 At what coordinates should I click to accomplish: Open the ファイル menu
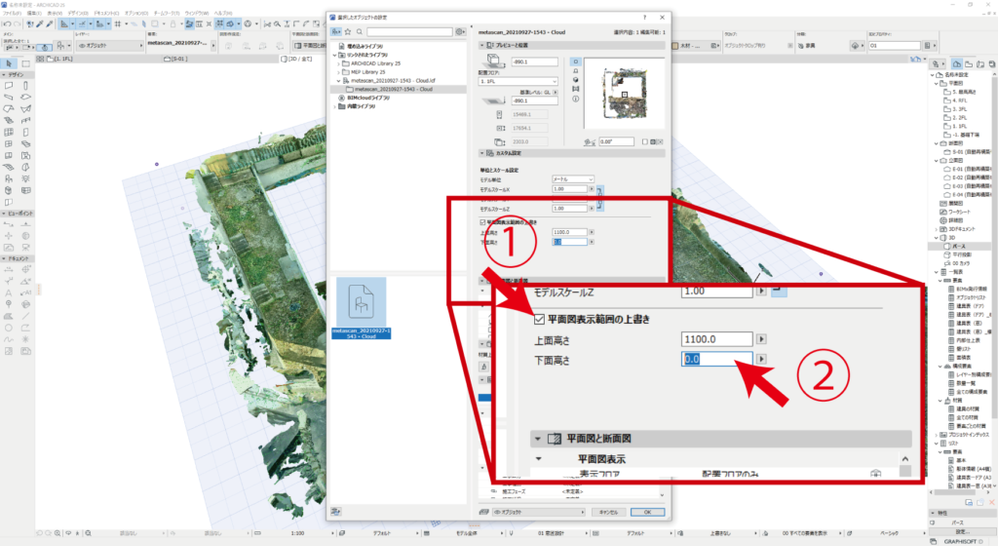[x=11, y=13]
